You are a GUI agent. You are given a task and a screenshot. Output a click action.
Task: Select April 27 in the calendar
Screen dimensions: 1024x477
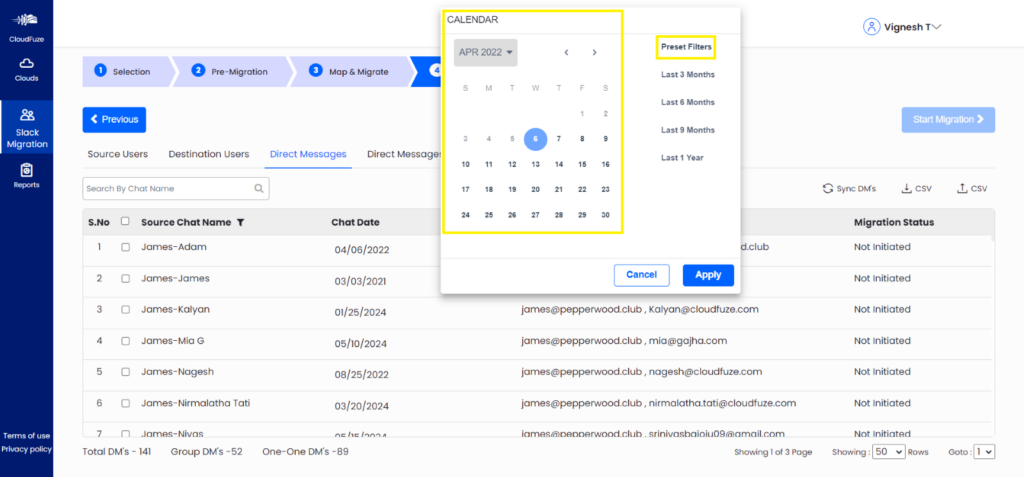coord(536,215)
